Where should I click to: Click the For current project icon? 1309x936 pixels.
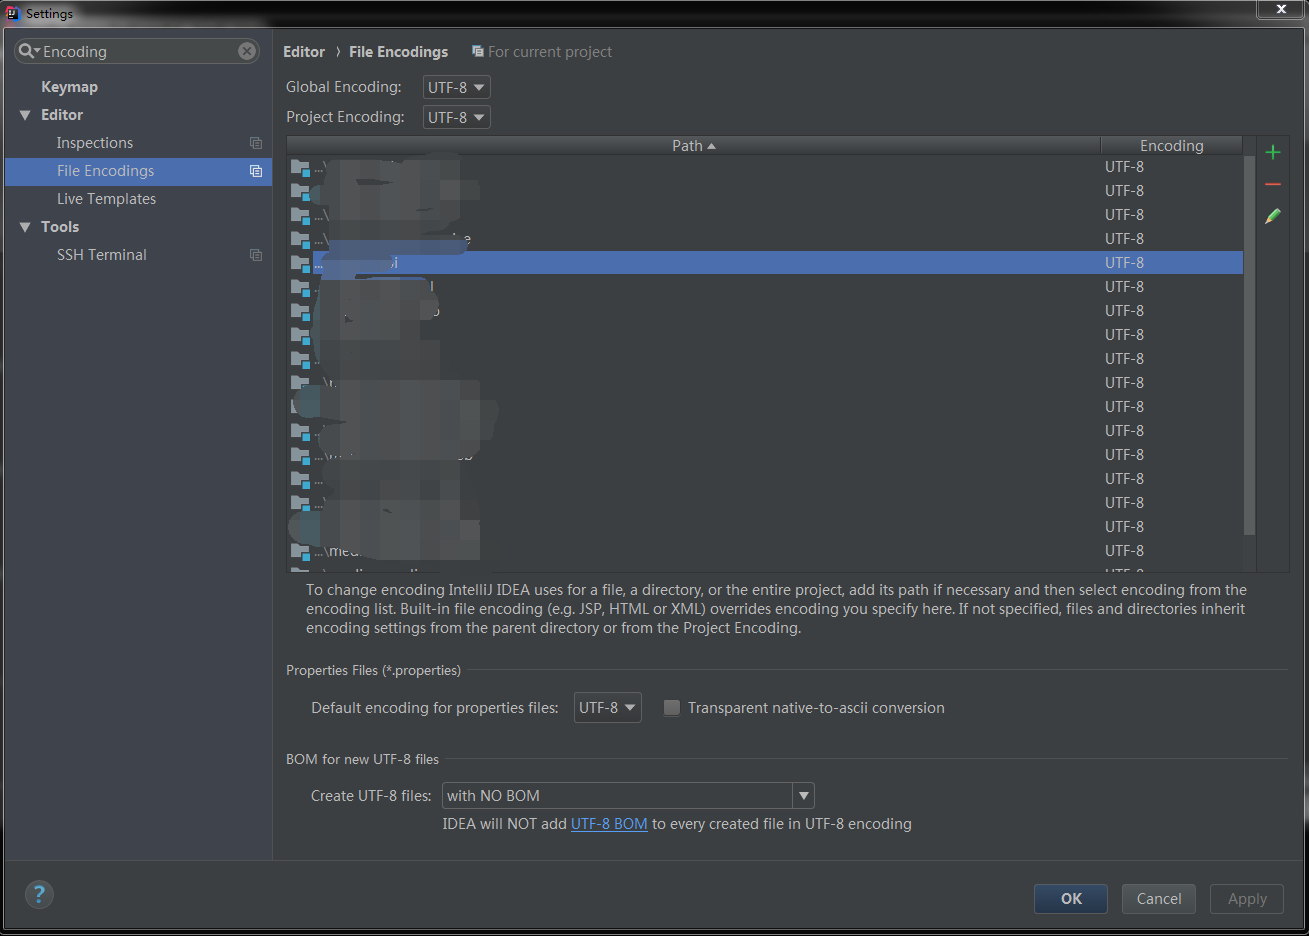pos(478,51)
